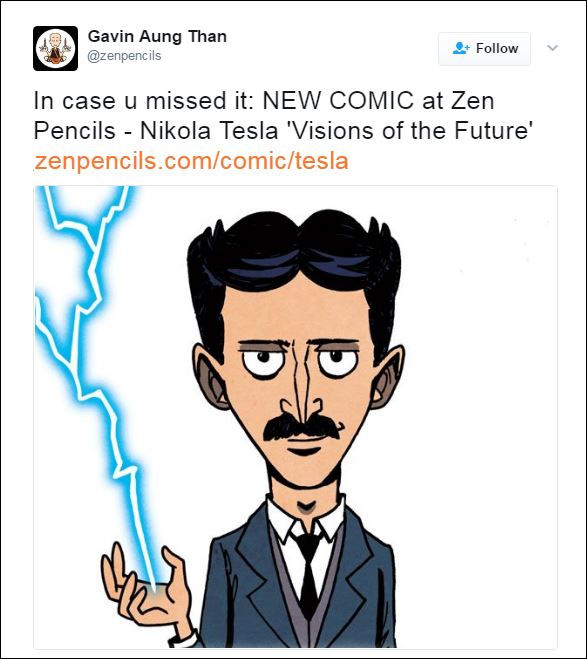Expand the tweet options chevron

[x=553, y=48]
